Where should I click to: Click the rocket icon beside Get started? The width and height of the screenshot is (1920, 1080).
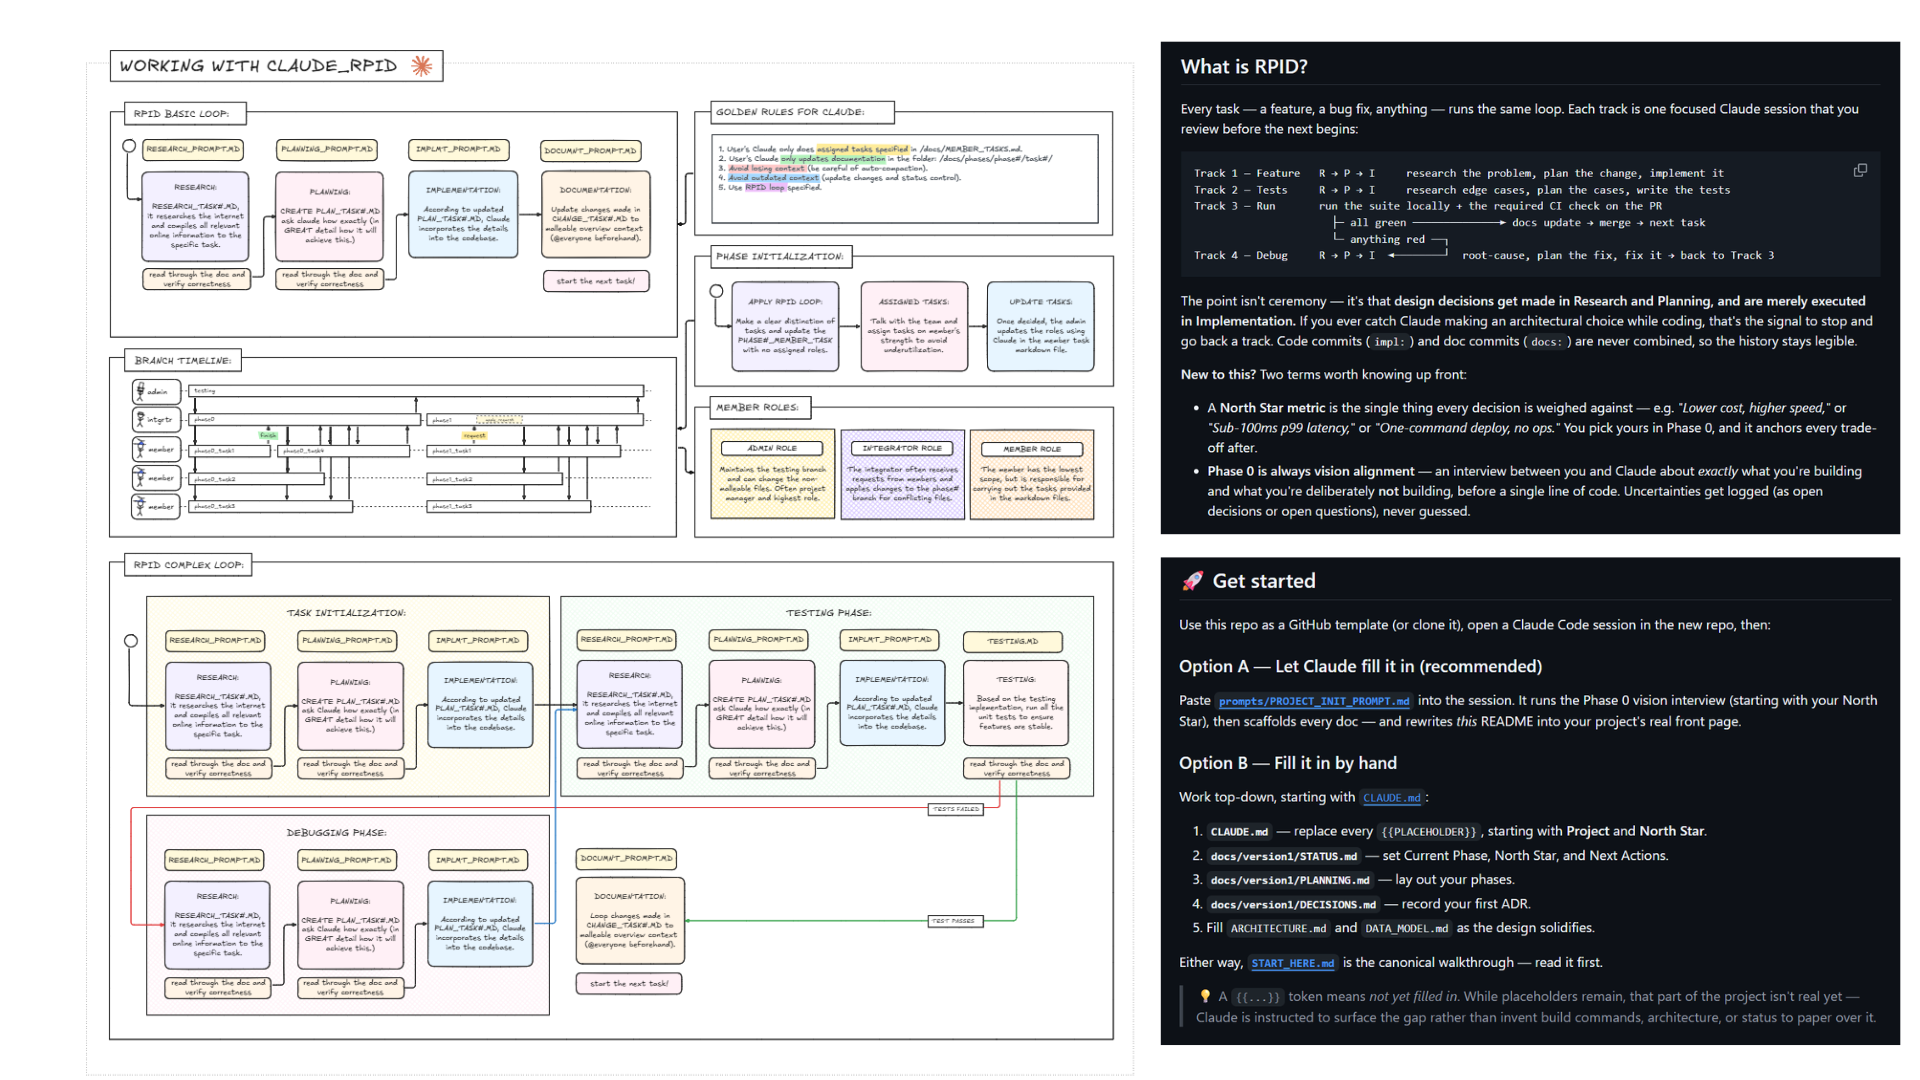tap(1192, 581)
